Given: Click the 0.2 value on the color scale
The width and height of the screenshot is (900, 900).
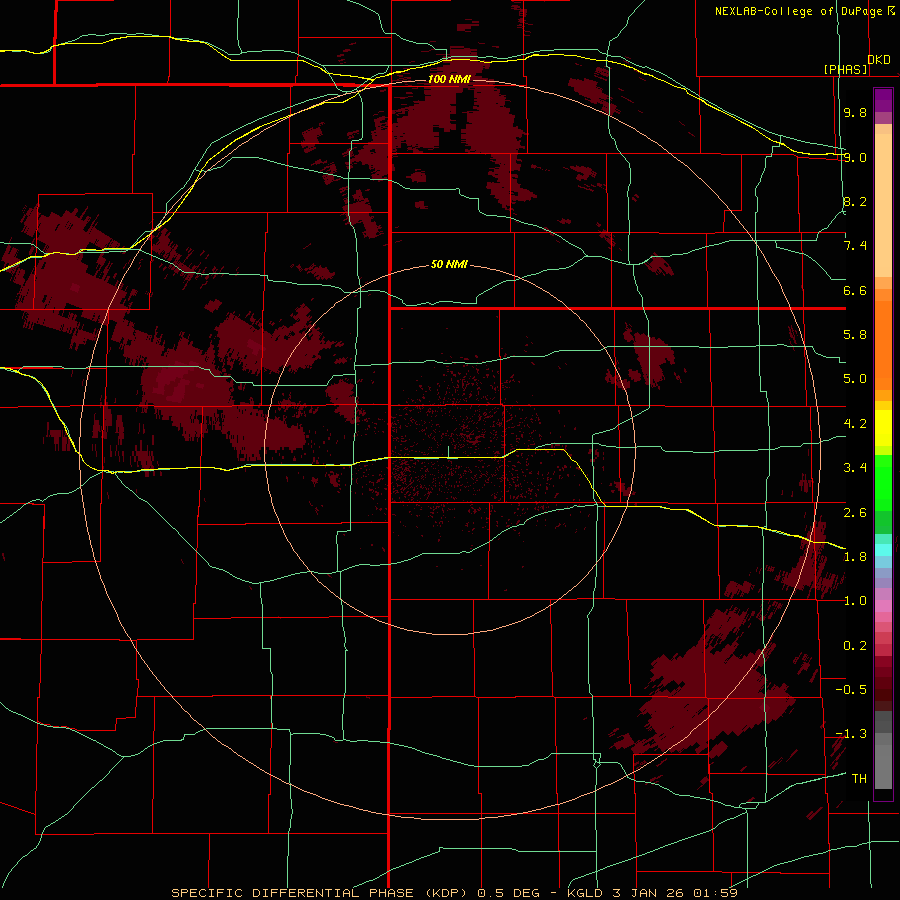Looking at the screenshot, I should (855, 646).
